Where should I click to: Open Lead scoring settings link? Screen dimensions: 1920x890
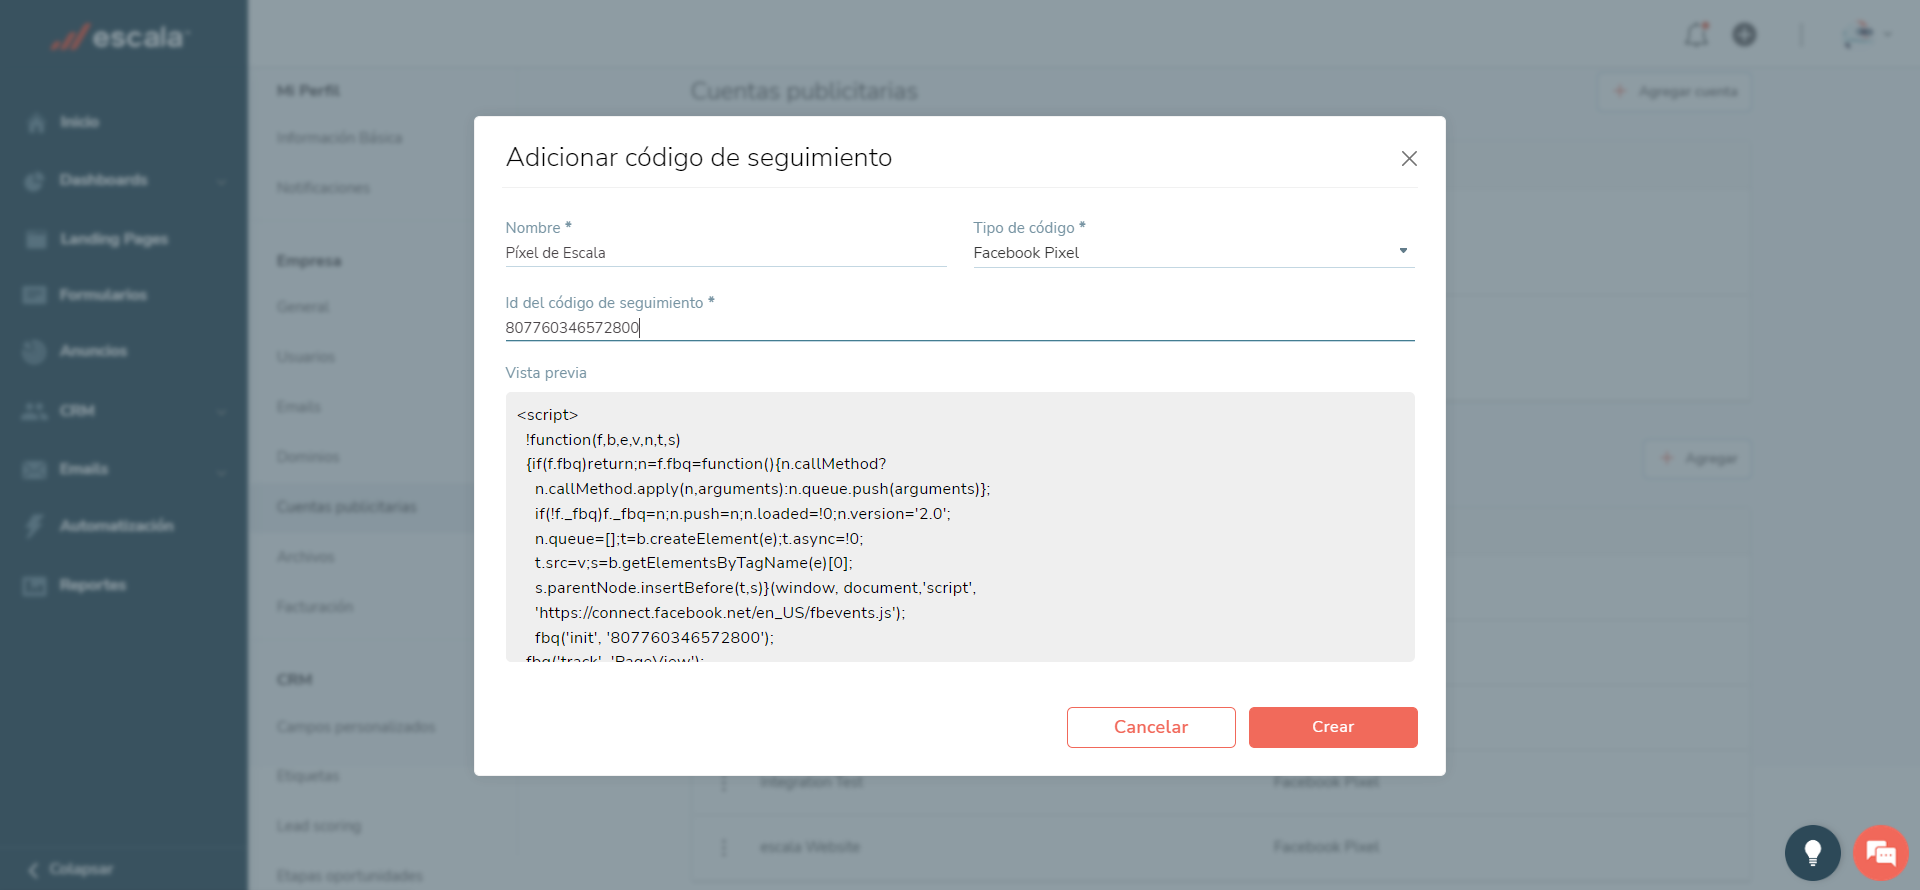click(x=319, y=826)
